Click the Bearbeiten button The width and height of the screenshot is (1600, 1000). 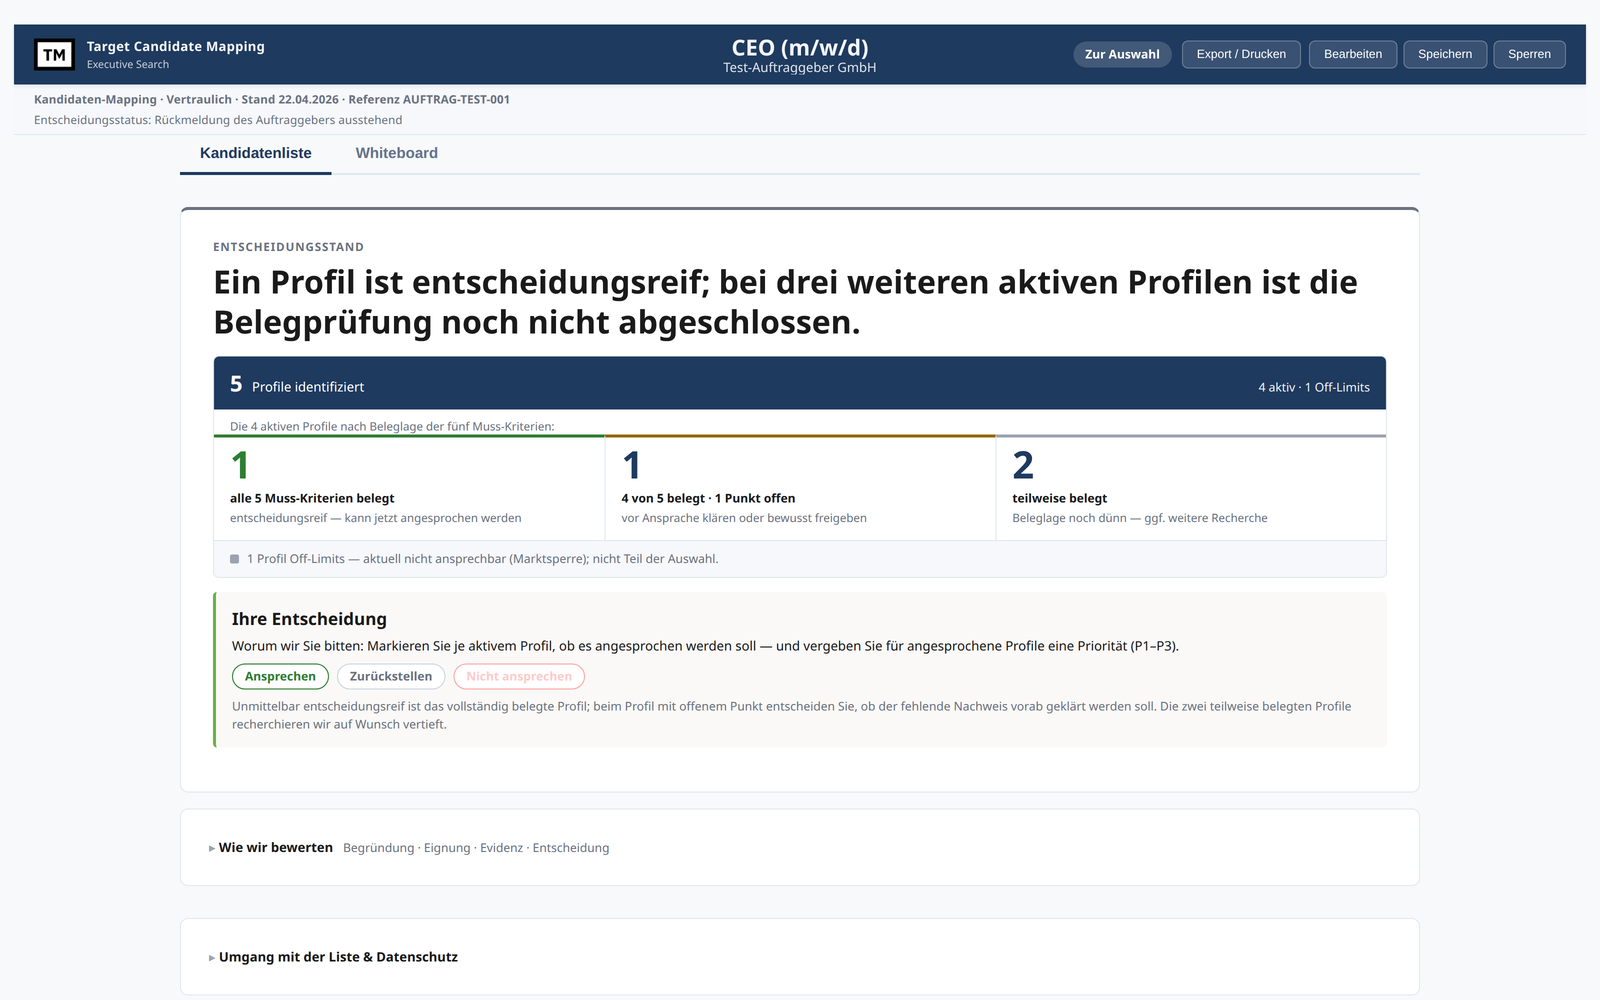coord(1353,54)
